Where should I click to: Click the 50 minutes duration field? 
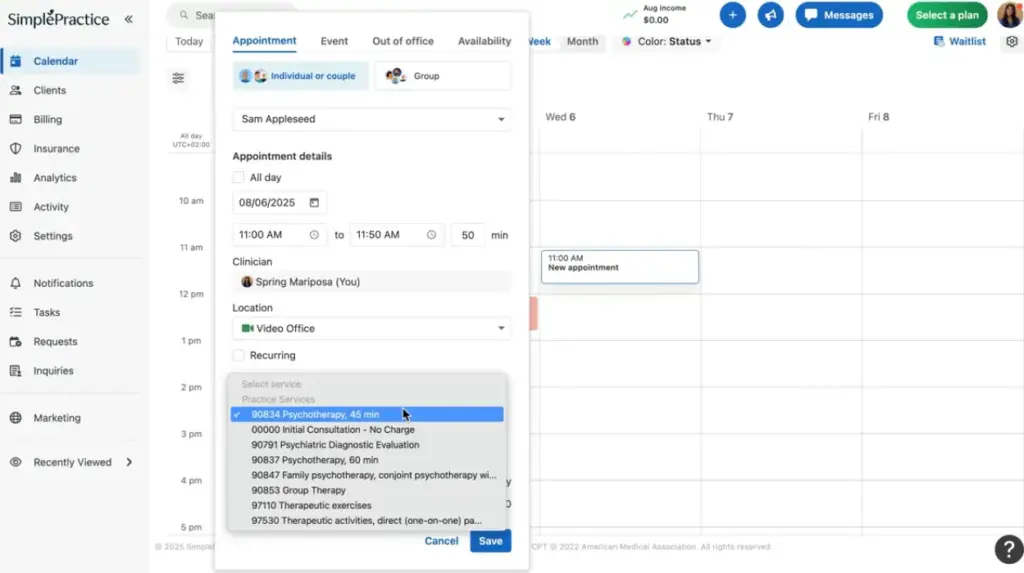[x=468, y=235]
